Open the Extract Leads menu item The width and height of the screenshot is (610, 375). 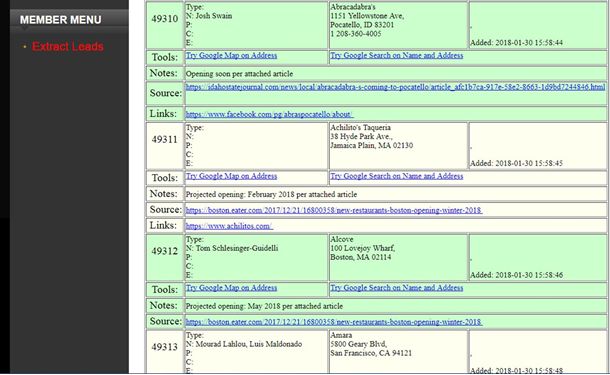coord(68,46)
